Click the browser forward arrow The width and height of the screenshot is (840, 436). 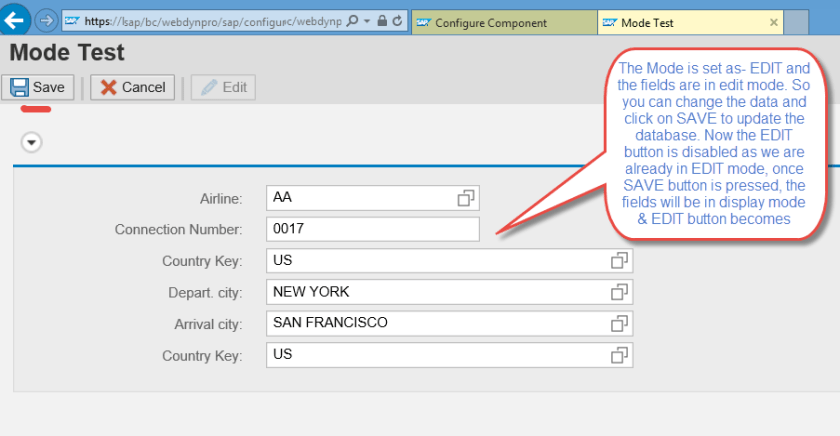click(x=46, y=21)
